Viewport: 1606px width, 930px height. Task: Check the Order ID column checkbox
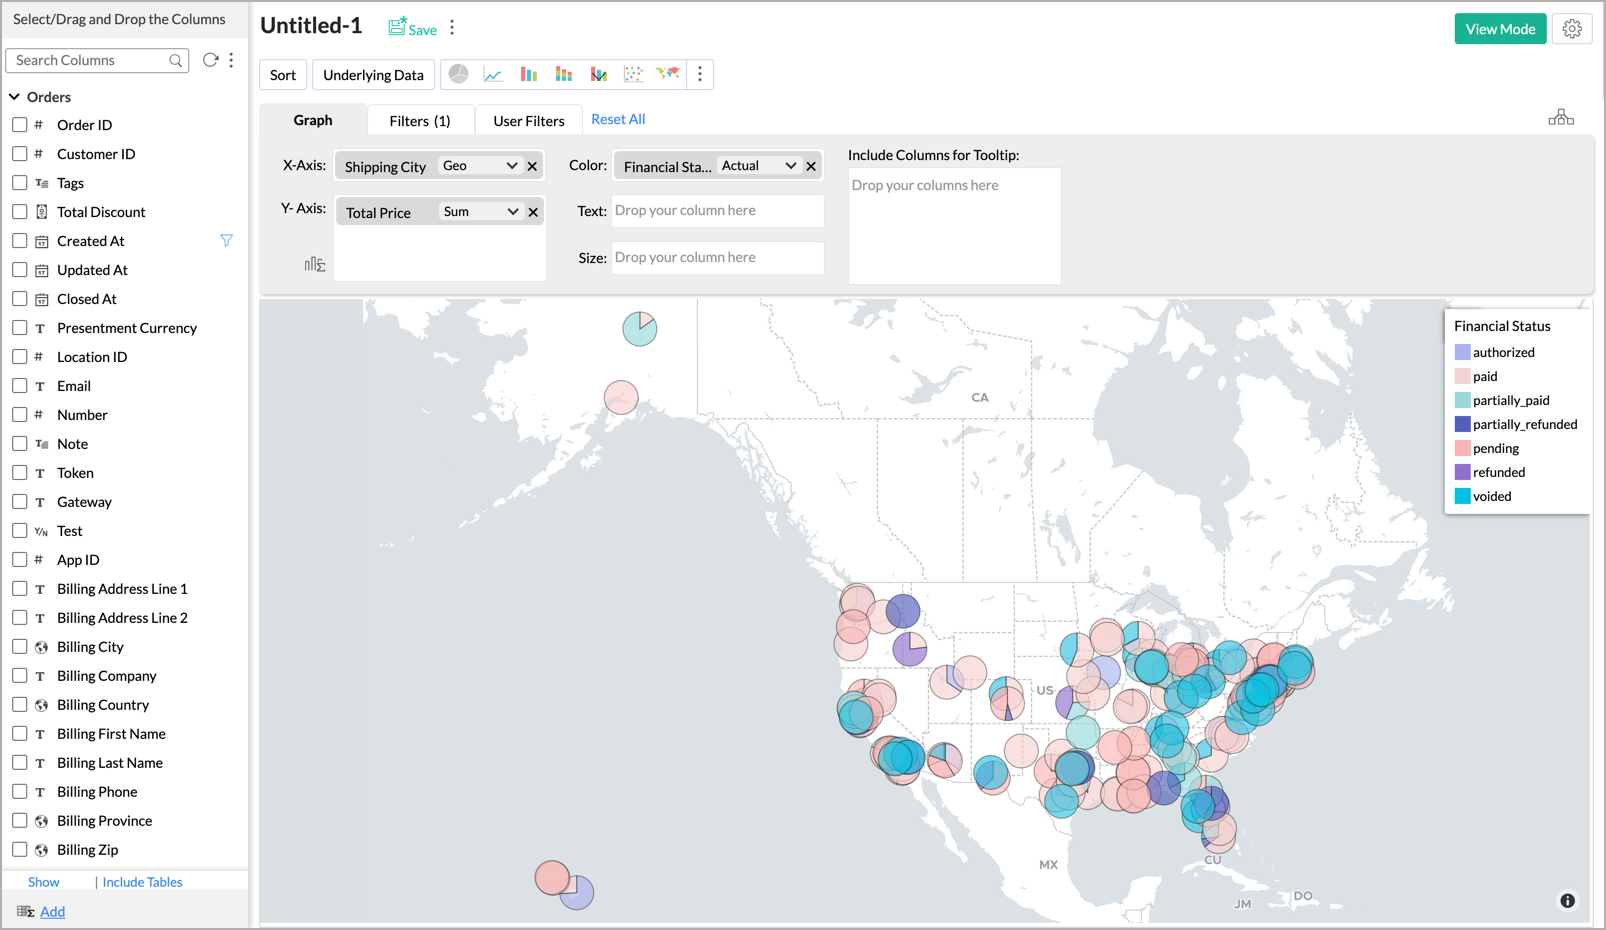[20, 125]
